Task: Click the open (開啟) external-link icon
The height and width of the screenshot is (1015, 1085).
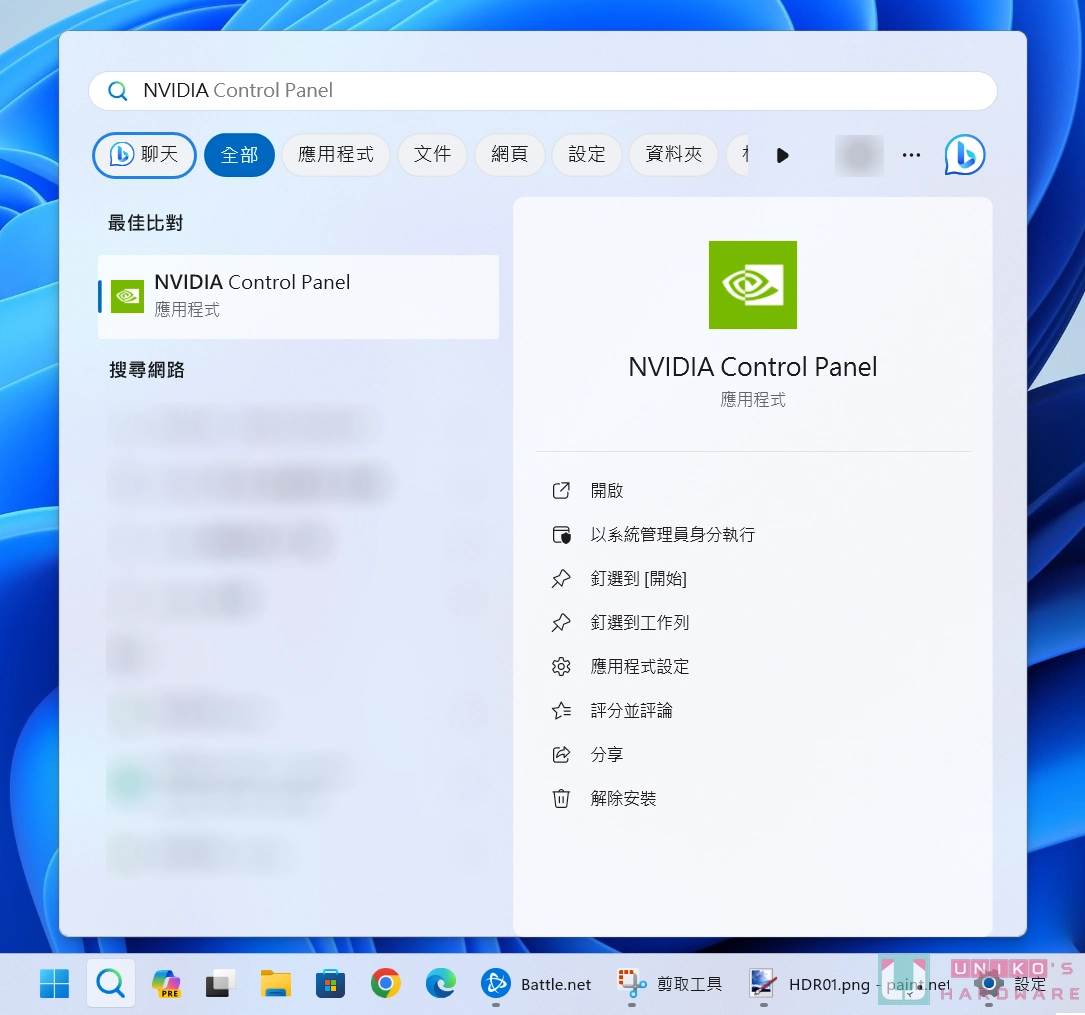Action: [561, 491]
